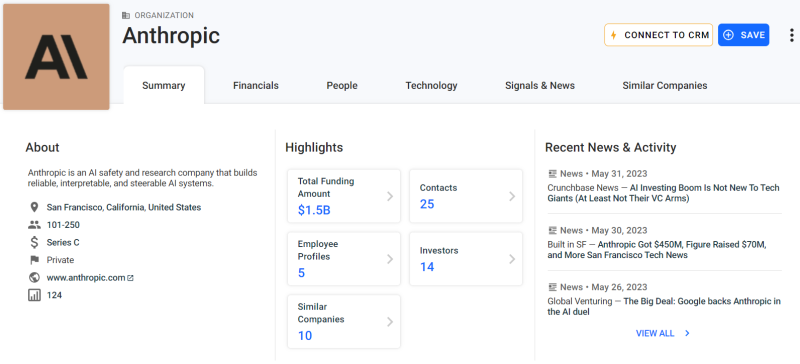Click the 124 rank value
The image size is (800, 364).
click(x=54, y=295)
